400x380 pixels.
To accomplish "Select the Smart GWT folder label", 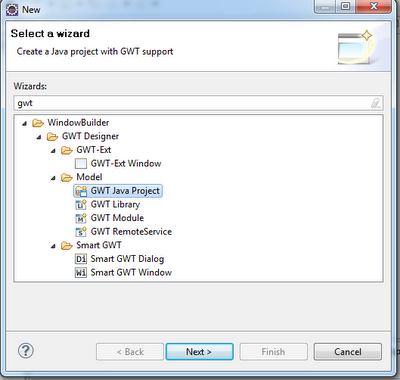I will [x=99, y=245].
